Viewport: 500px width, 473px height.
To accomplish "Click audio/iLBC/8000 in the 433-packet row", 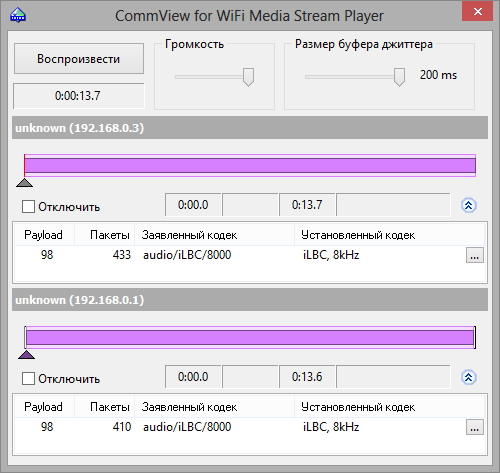I will [x=187, y=255].
